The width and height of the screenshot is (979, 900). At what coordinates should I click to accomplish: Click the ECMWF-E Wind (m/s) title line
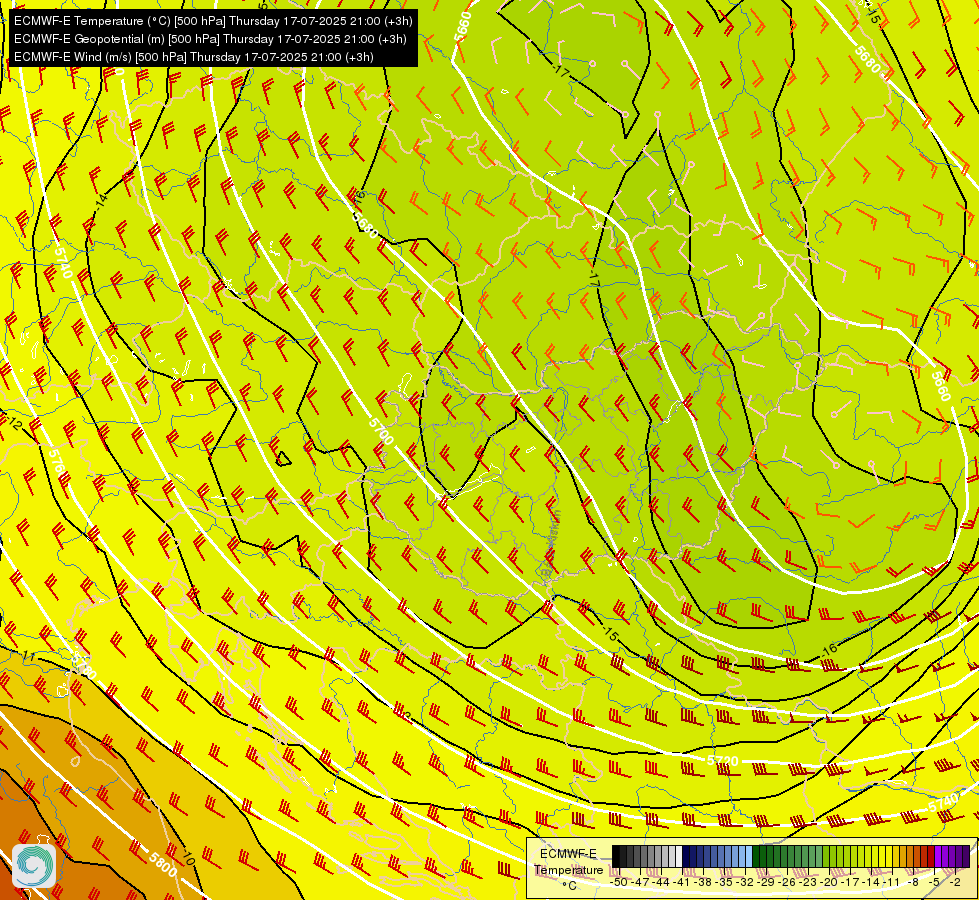194,57
